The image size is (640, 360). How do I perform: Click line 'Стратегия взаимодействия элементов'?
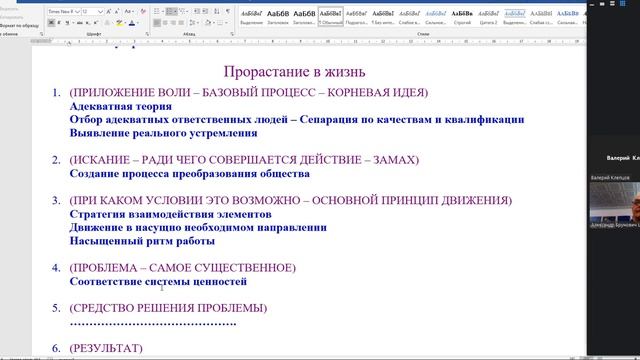point(171,214)
